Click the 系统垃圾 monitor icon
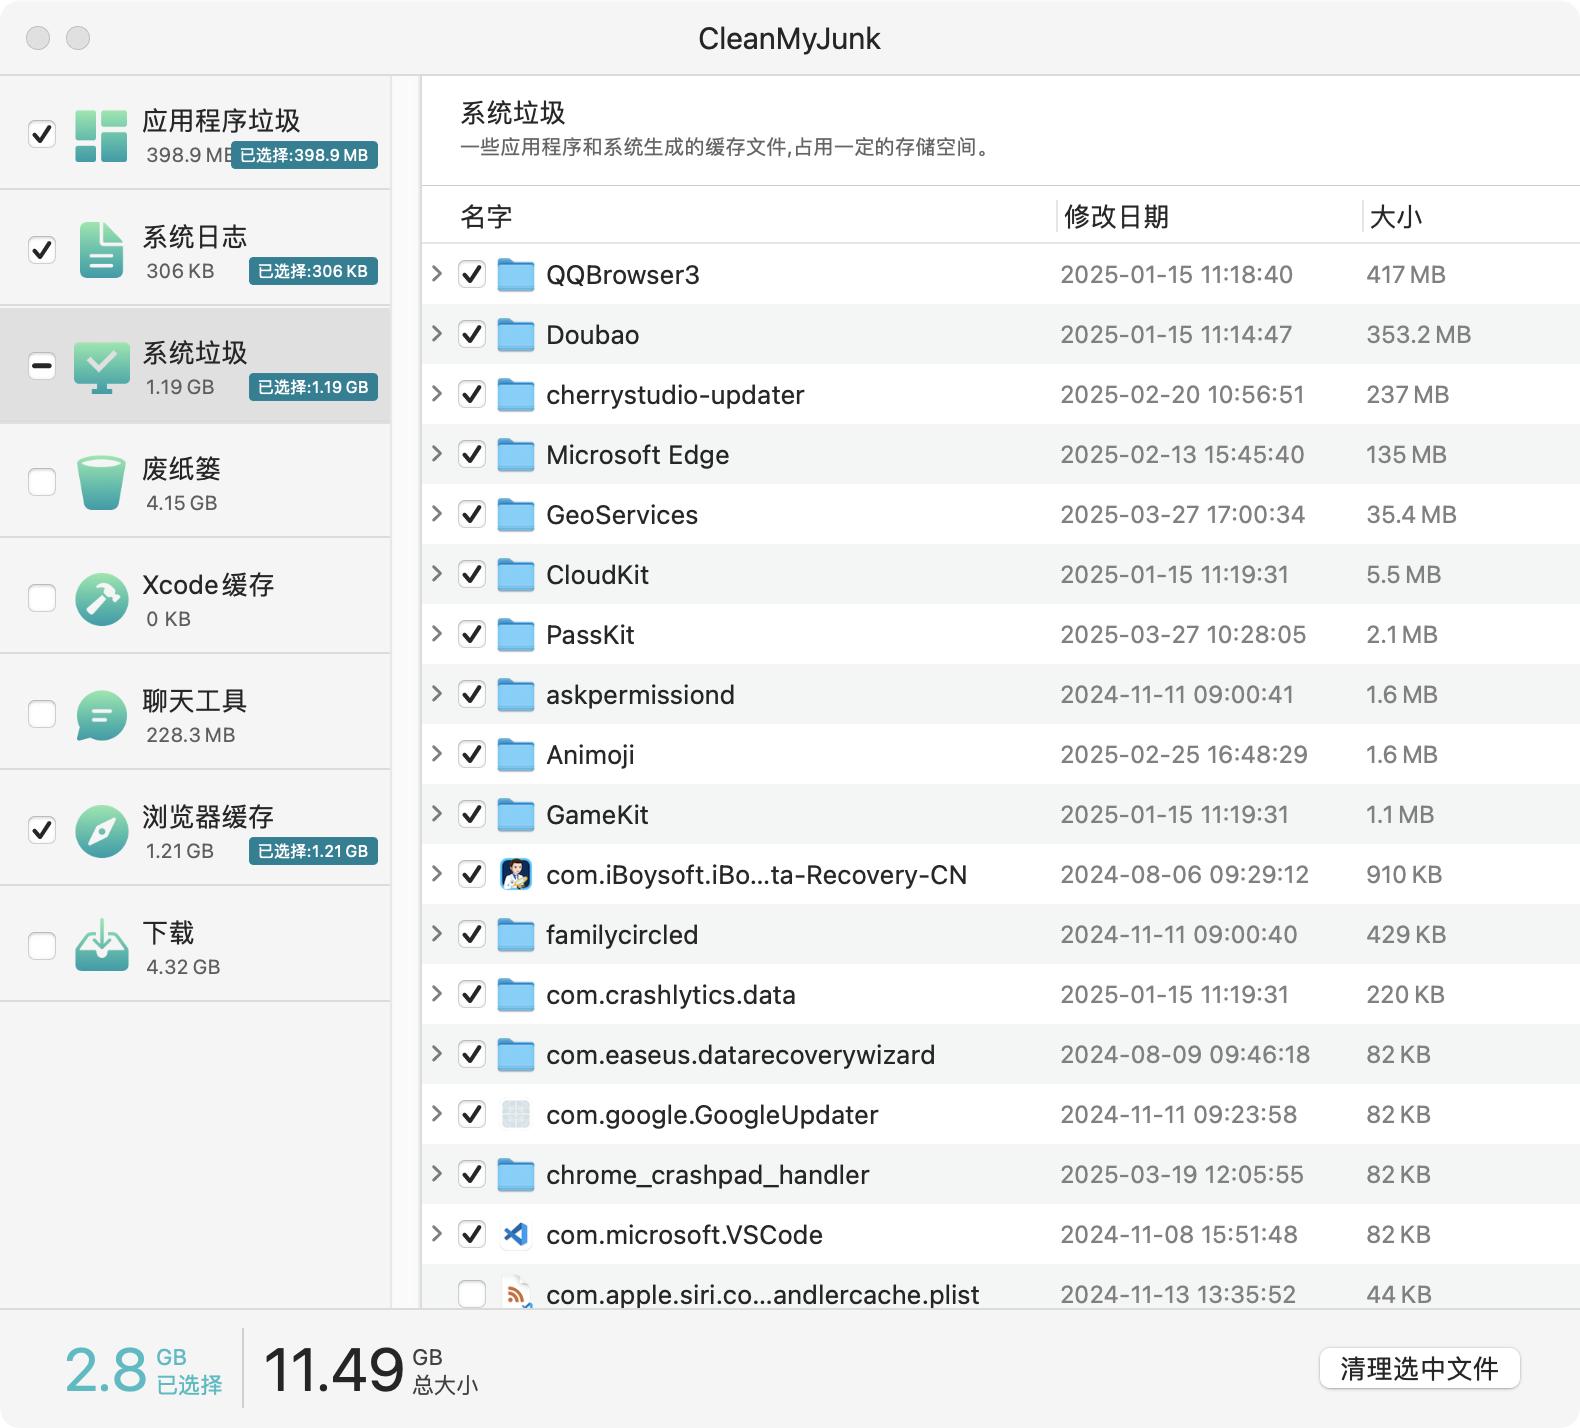This screenshot has width=1580, height=1428. tap(101, 367)
